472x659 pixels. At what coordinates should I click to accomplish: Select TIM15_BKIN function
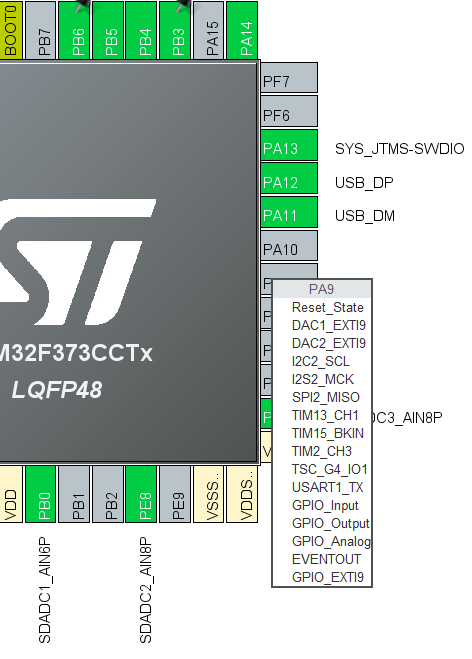click(x=322, y=434)
